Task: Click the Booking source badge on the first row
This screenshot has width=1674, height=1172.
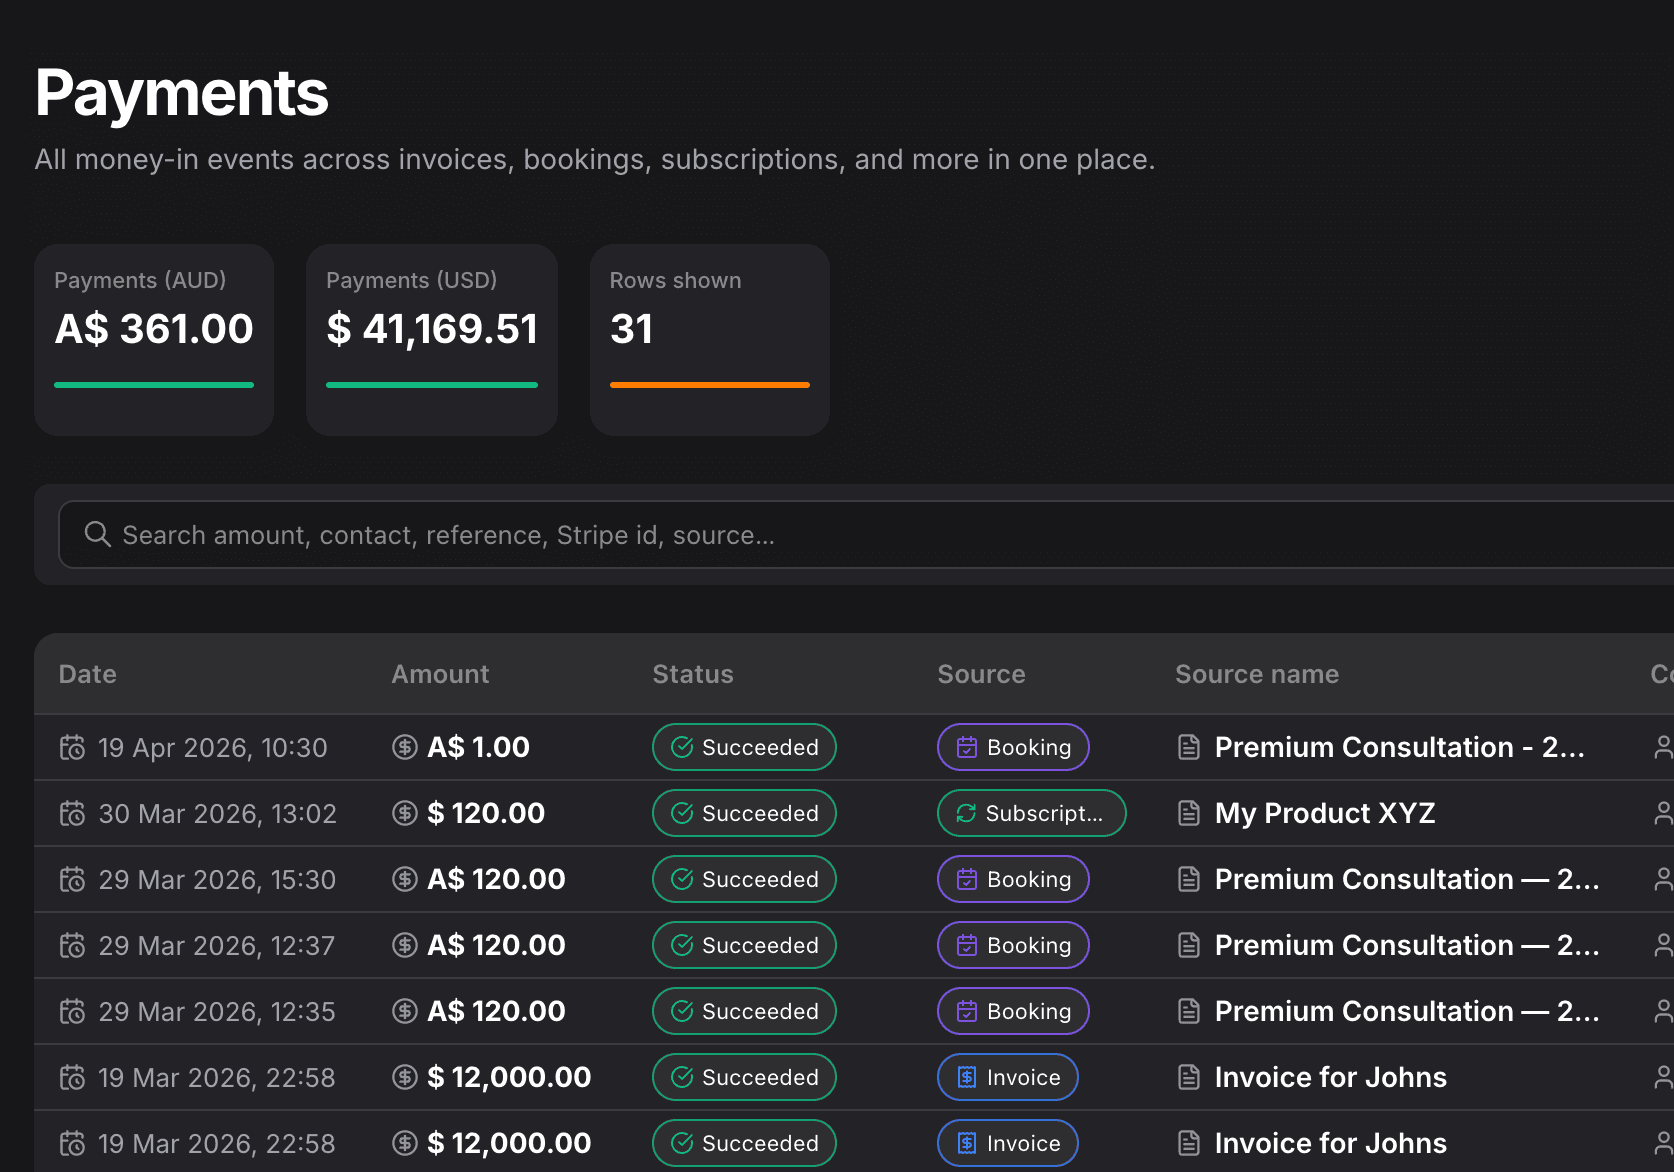Action: [x=1012, y=747]
